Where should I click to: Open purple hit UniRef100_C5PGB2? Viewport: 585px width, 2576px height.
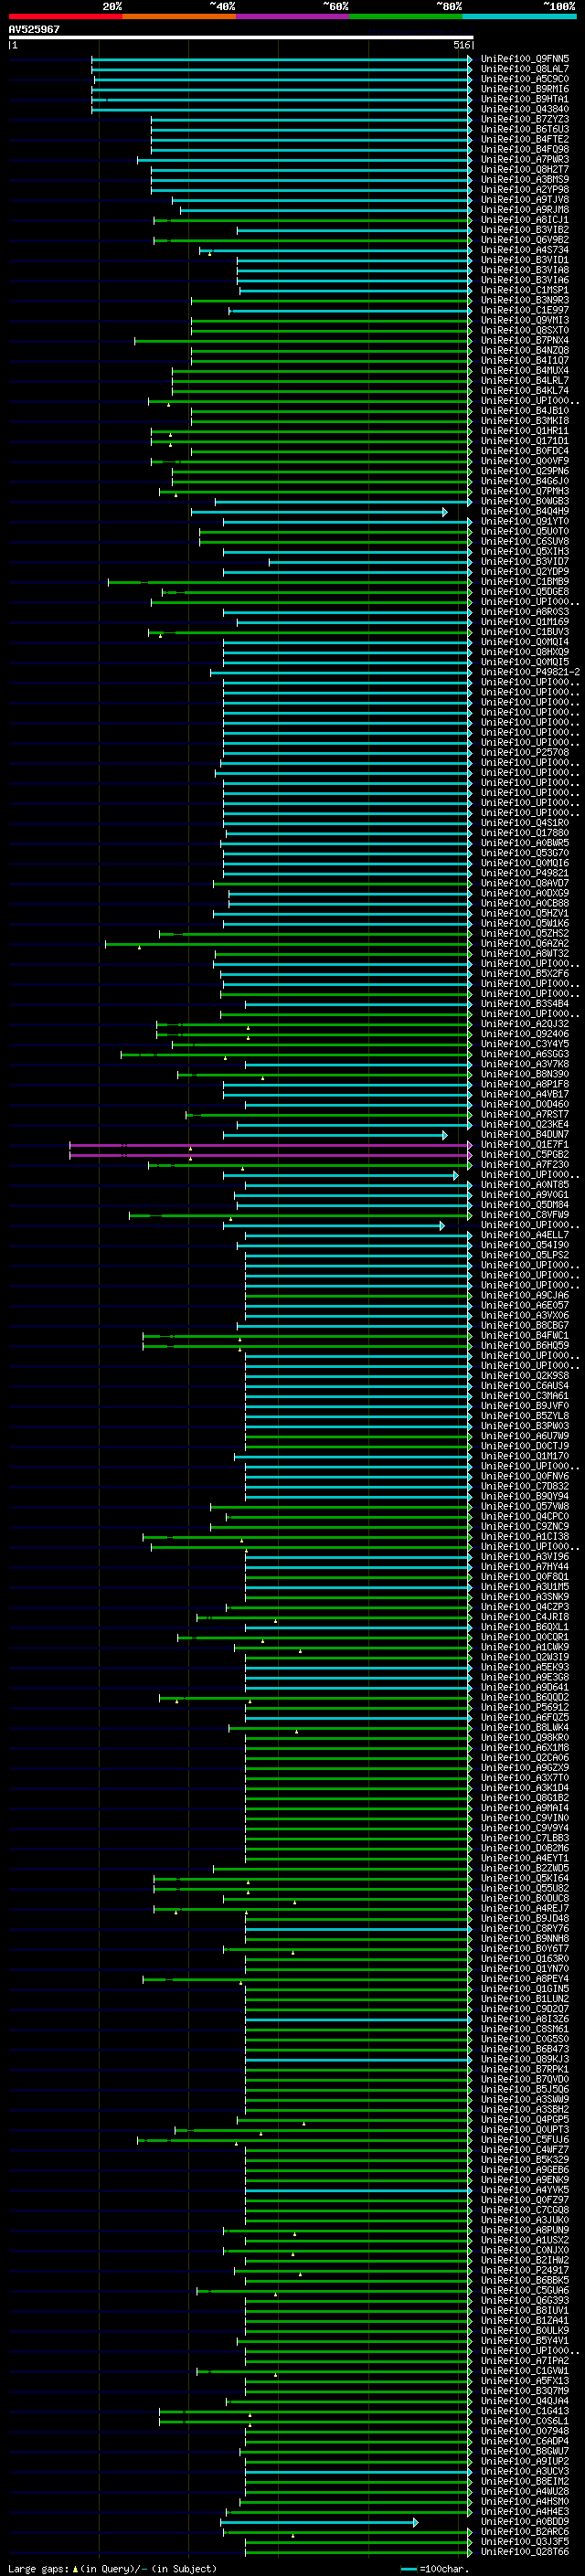click(x=525, y=1154)
